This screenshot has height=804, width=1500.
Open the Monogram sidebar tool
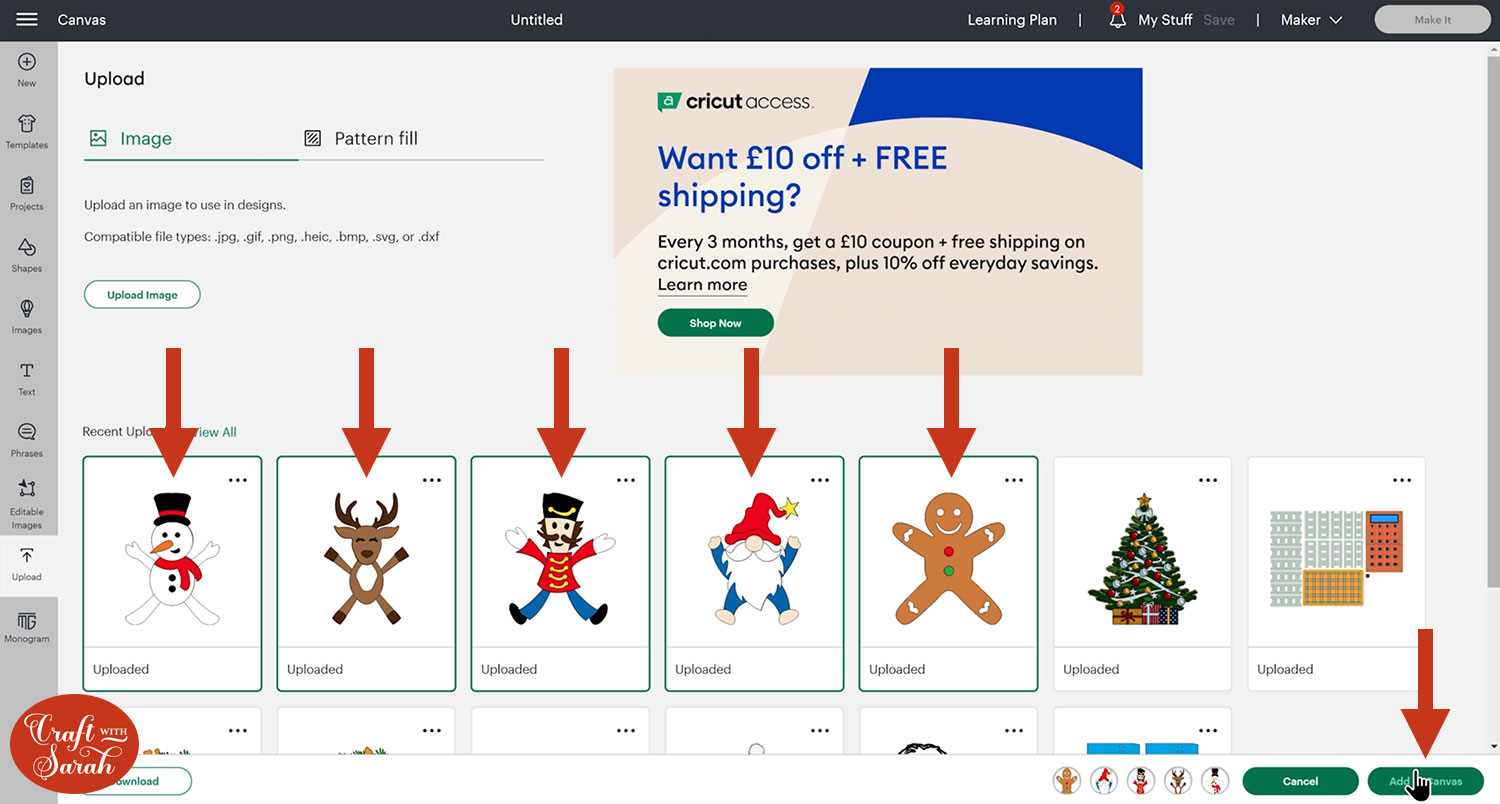click(x=27, y=626)
